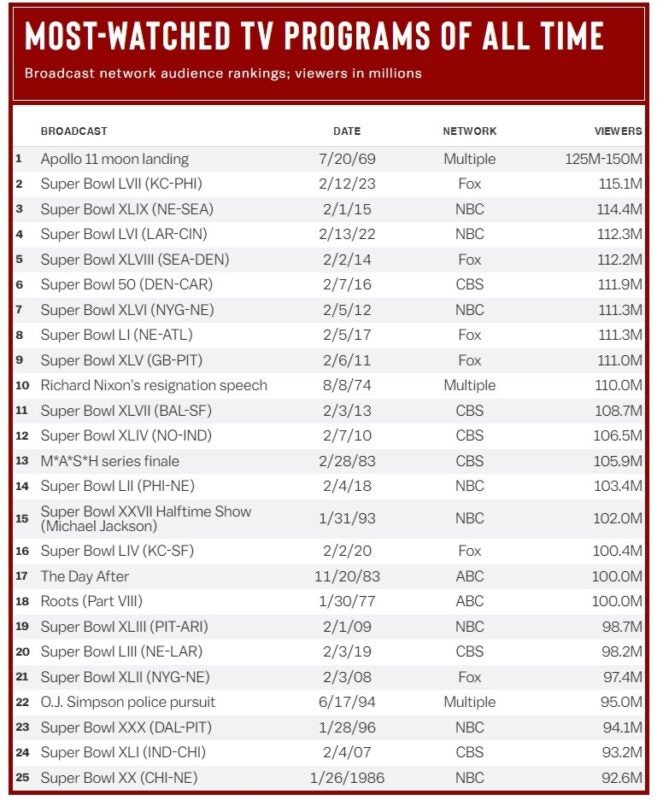Click O.J. Simpson police pursuit entry

[128, 702]
